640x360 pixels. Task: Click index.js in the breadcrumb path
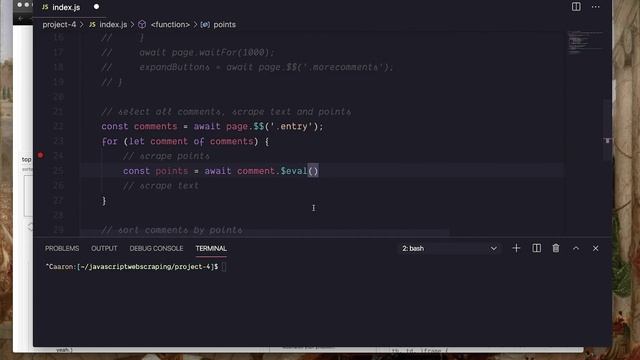pos(113,24)
